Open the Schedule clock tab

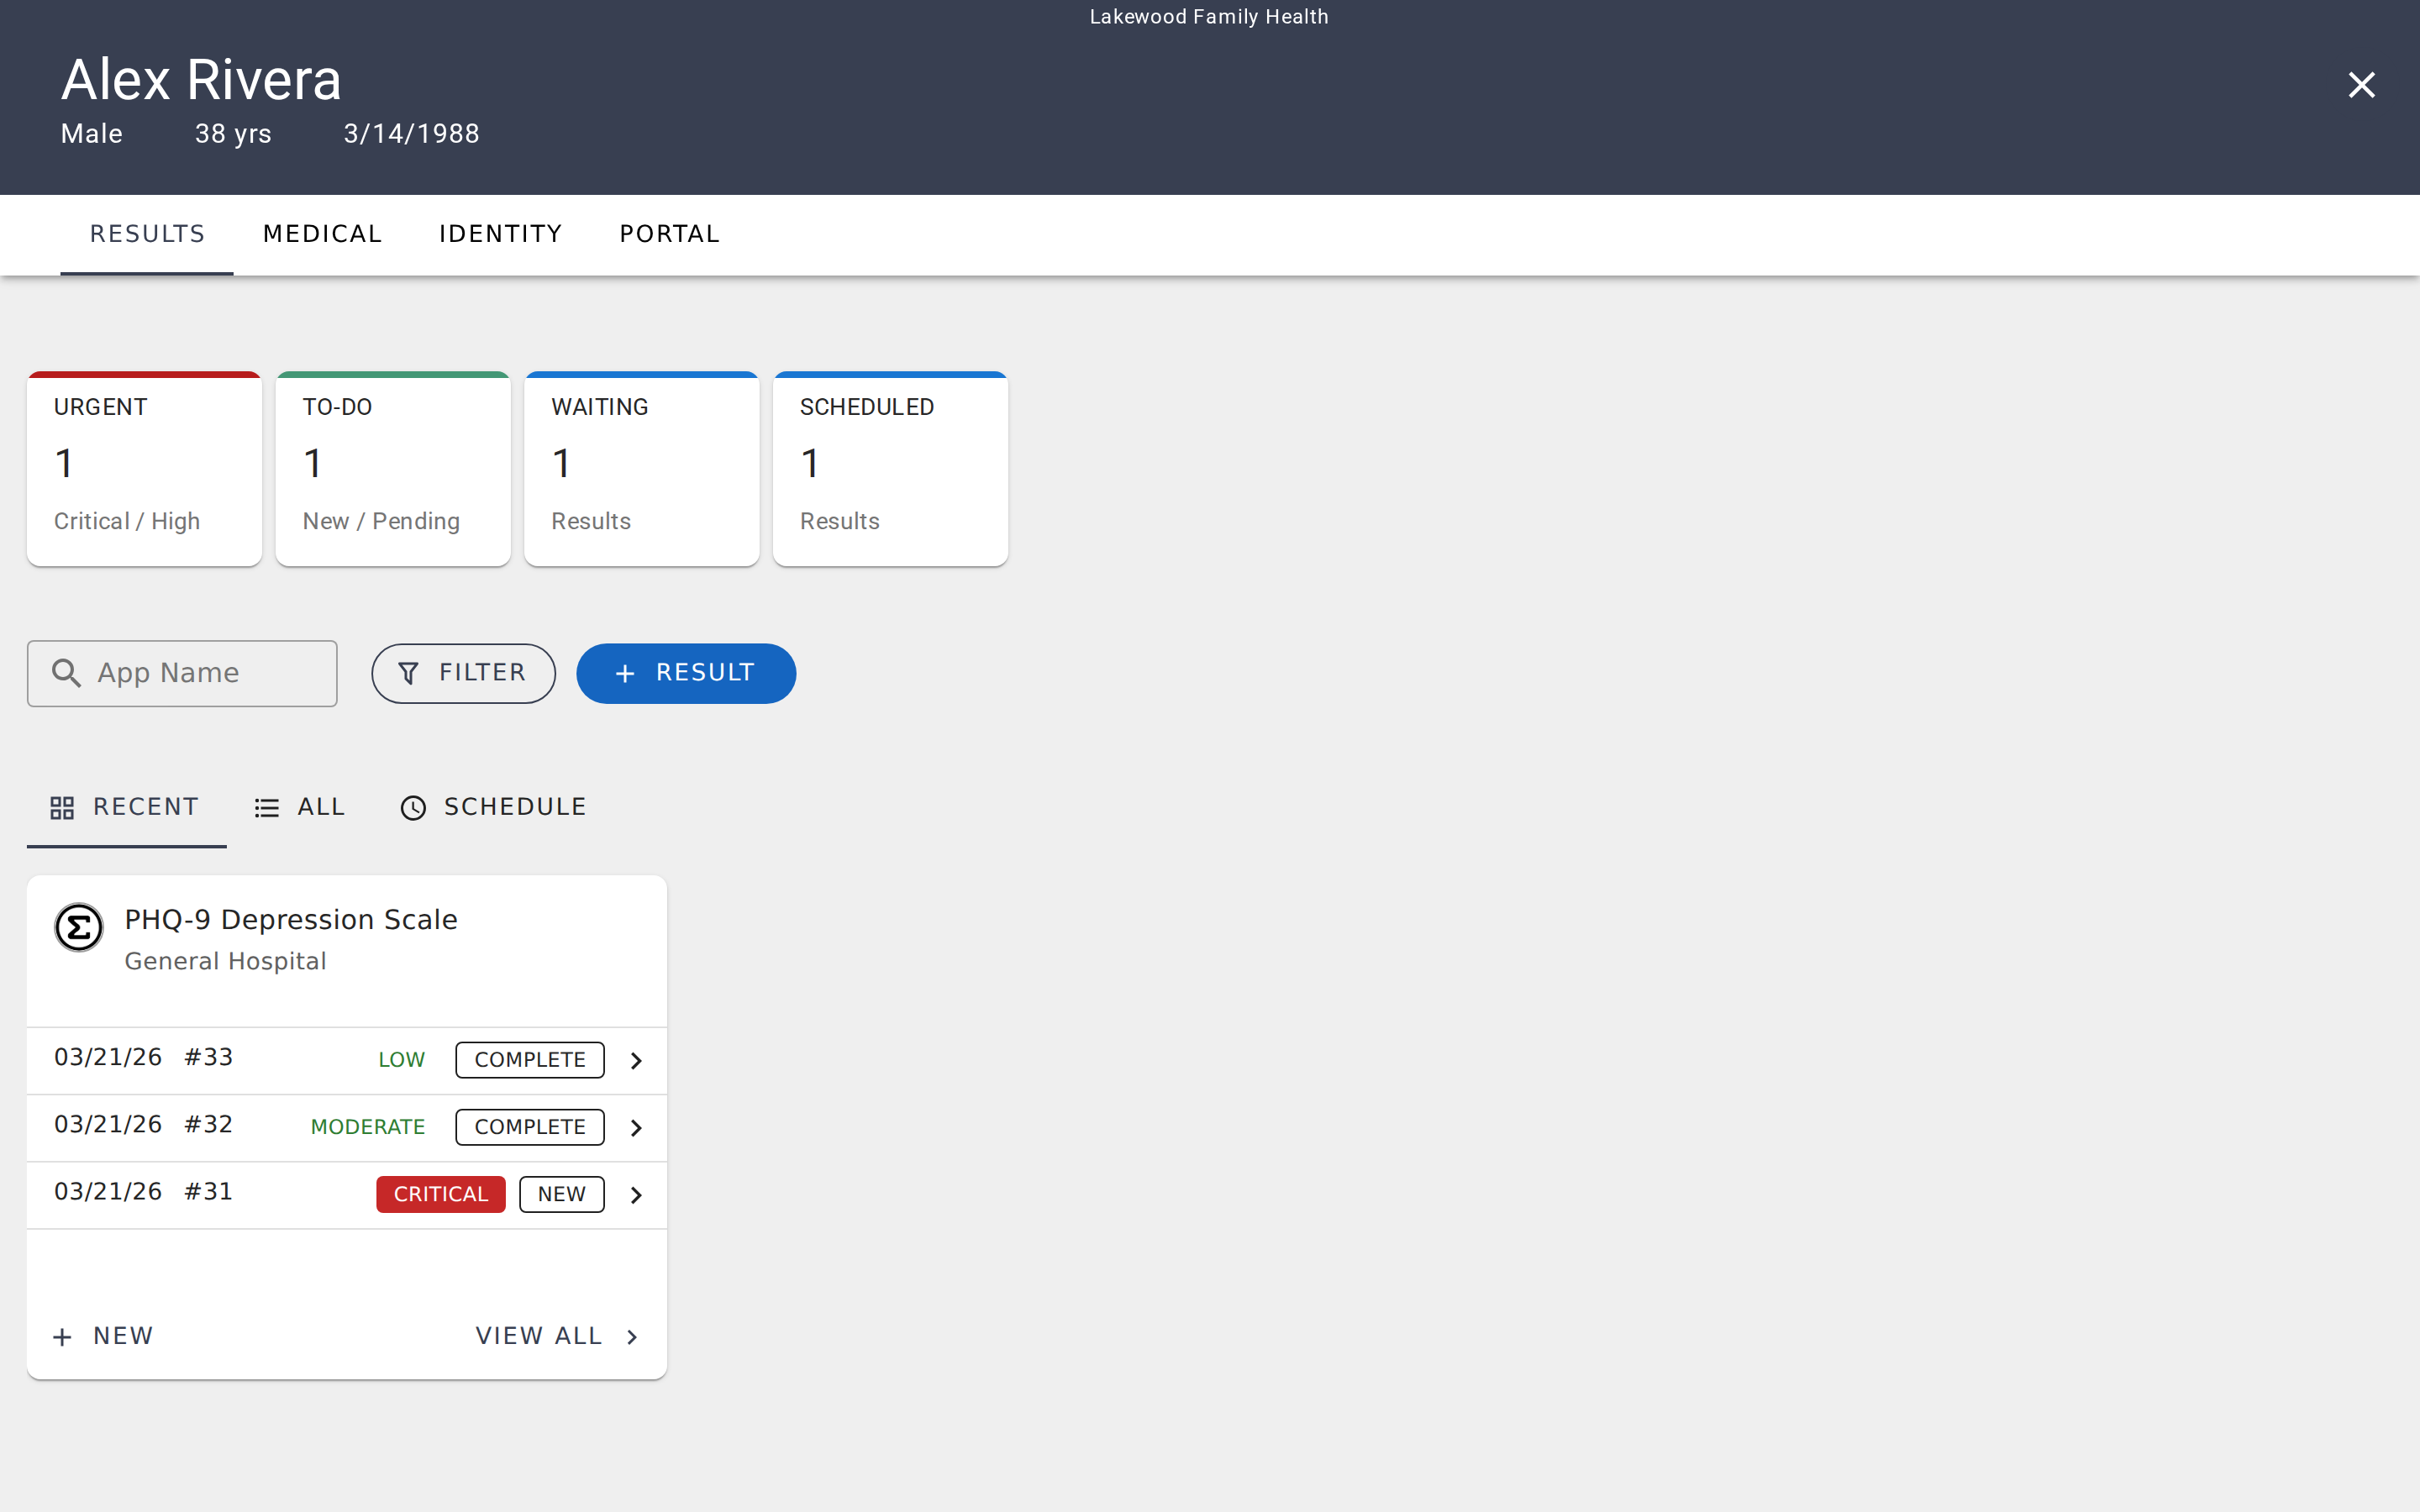[494, 807]
